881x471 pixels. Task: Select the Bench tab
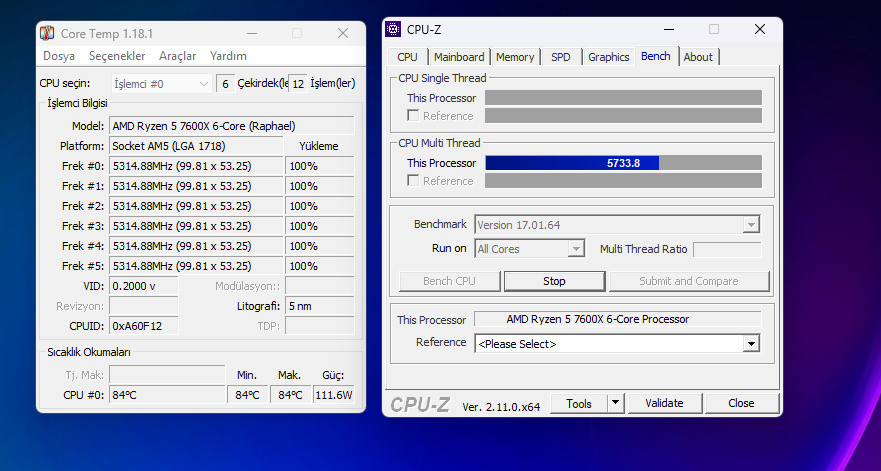click(x=656, y=56)
